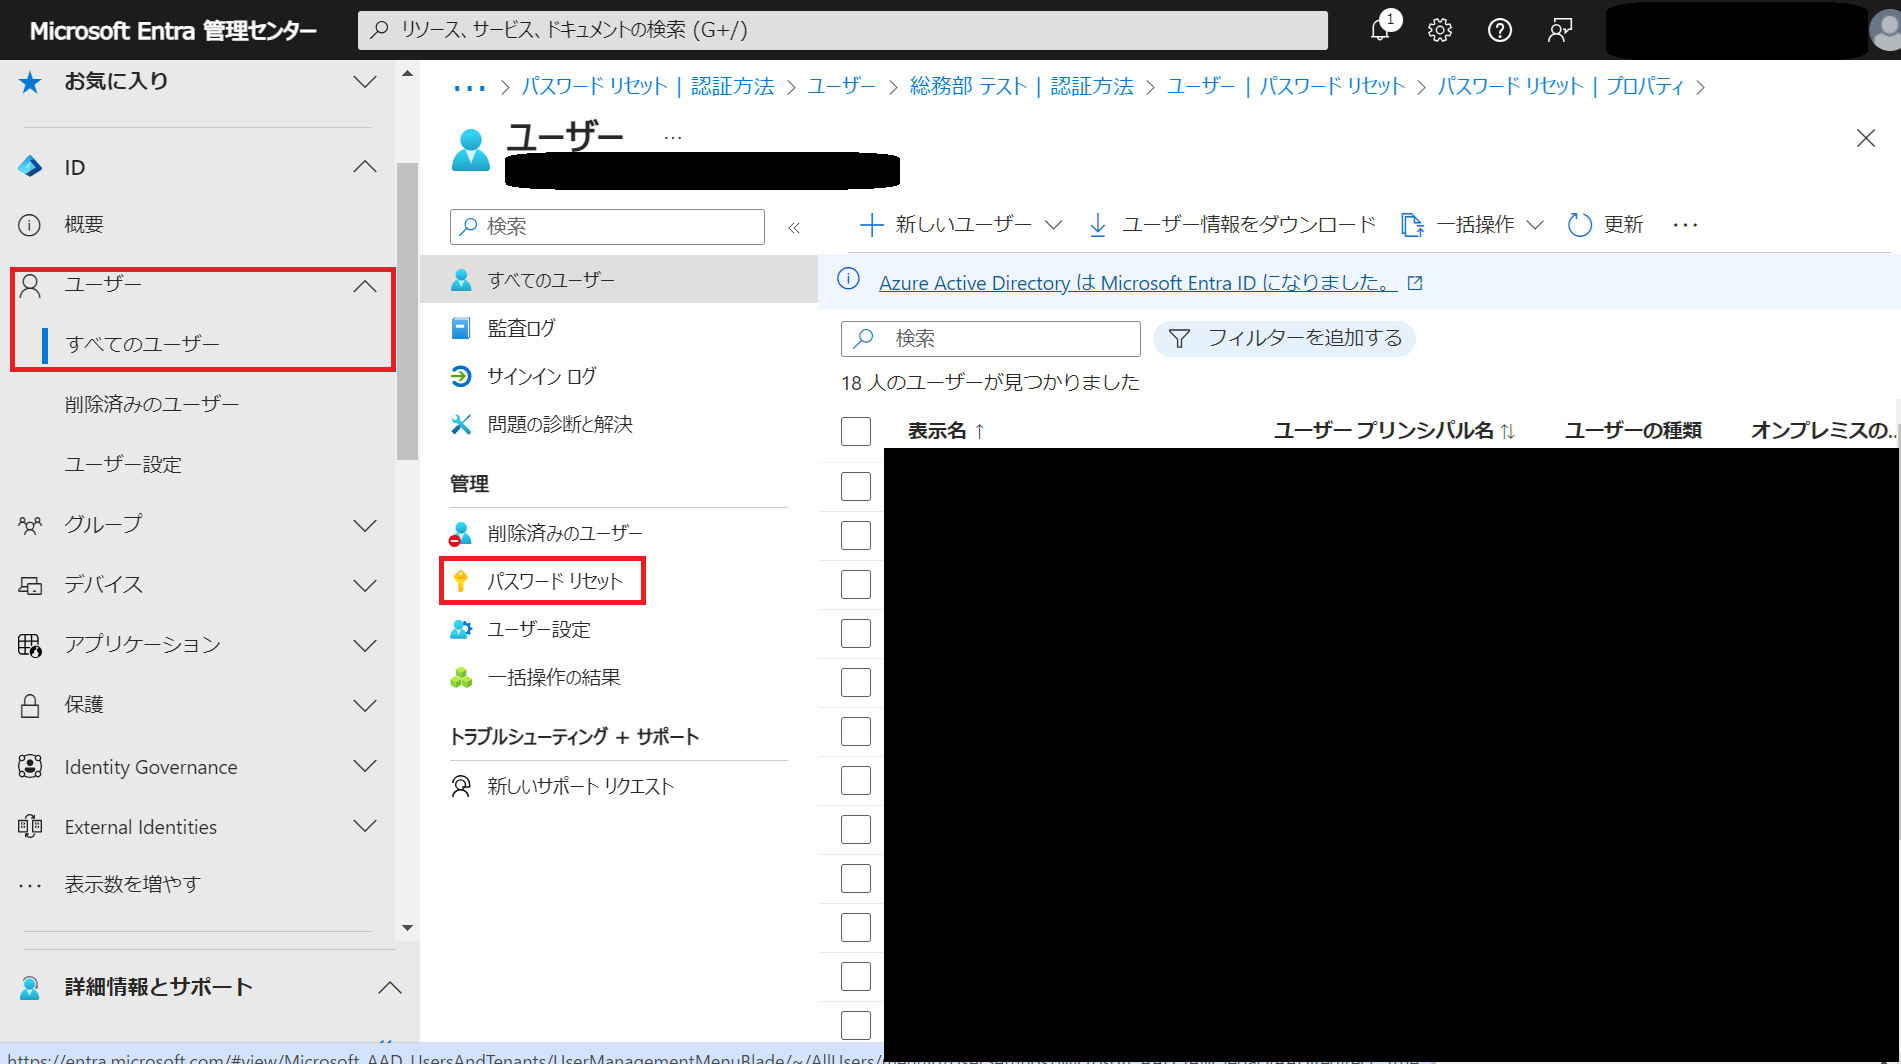Open the Azure Active Directory renamed link
Viewport: 1901px width, 1064px height.
click(1138, 283)
